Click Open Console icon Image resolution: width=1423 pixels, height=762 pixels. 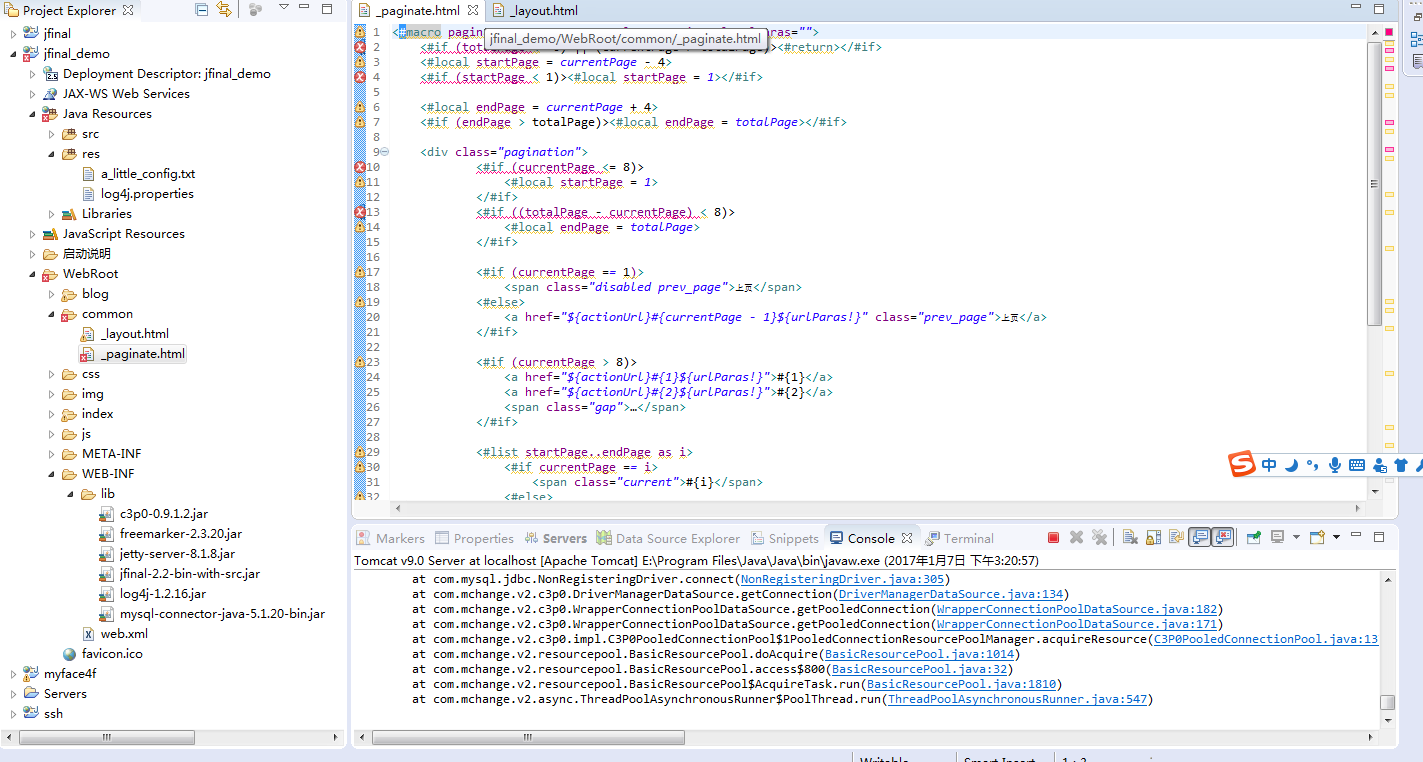(1317, 537)
